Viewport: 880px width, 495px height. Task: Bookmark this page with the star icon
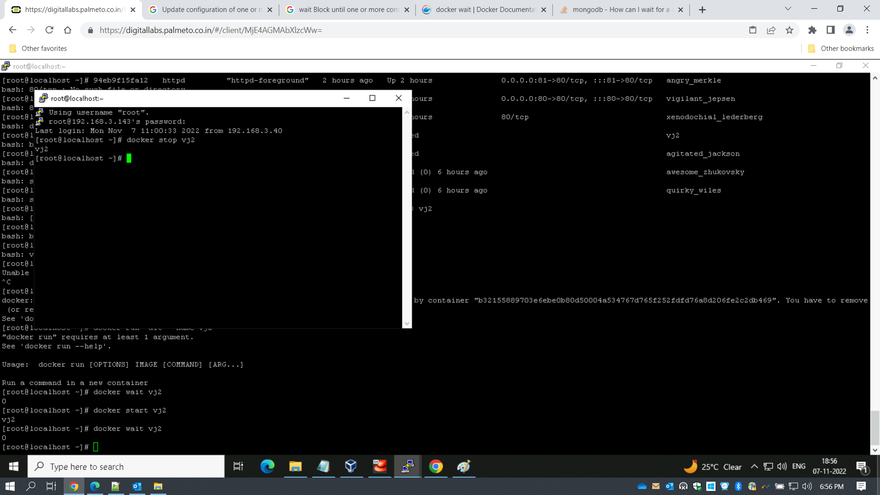(791, 30)
